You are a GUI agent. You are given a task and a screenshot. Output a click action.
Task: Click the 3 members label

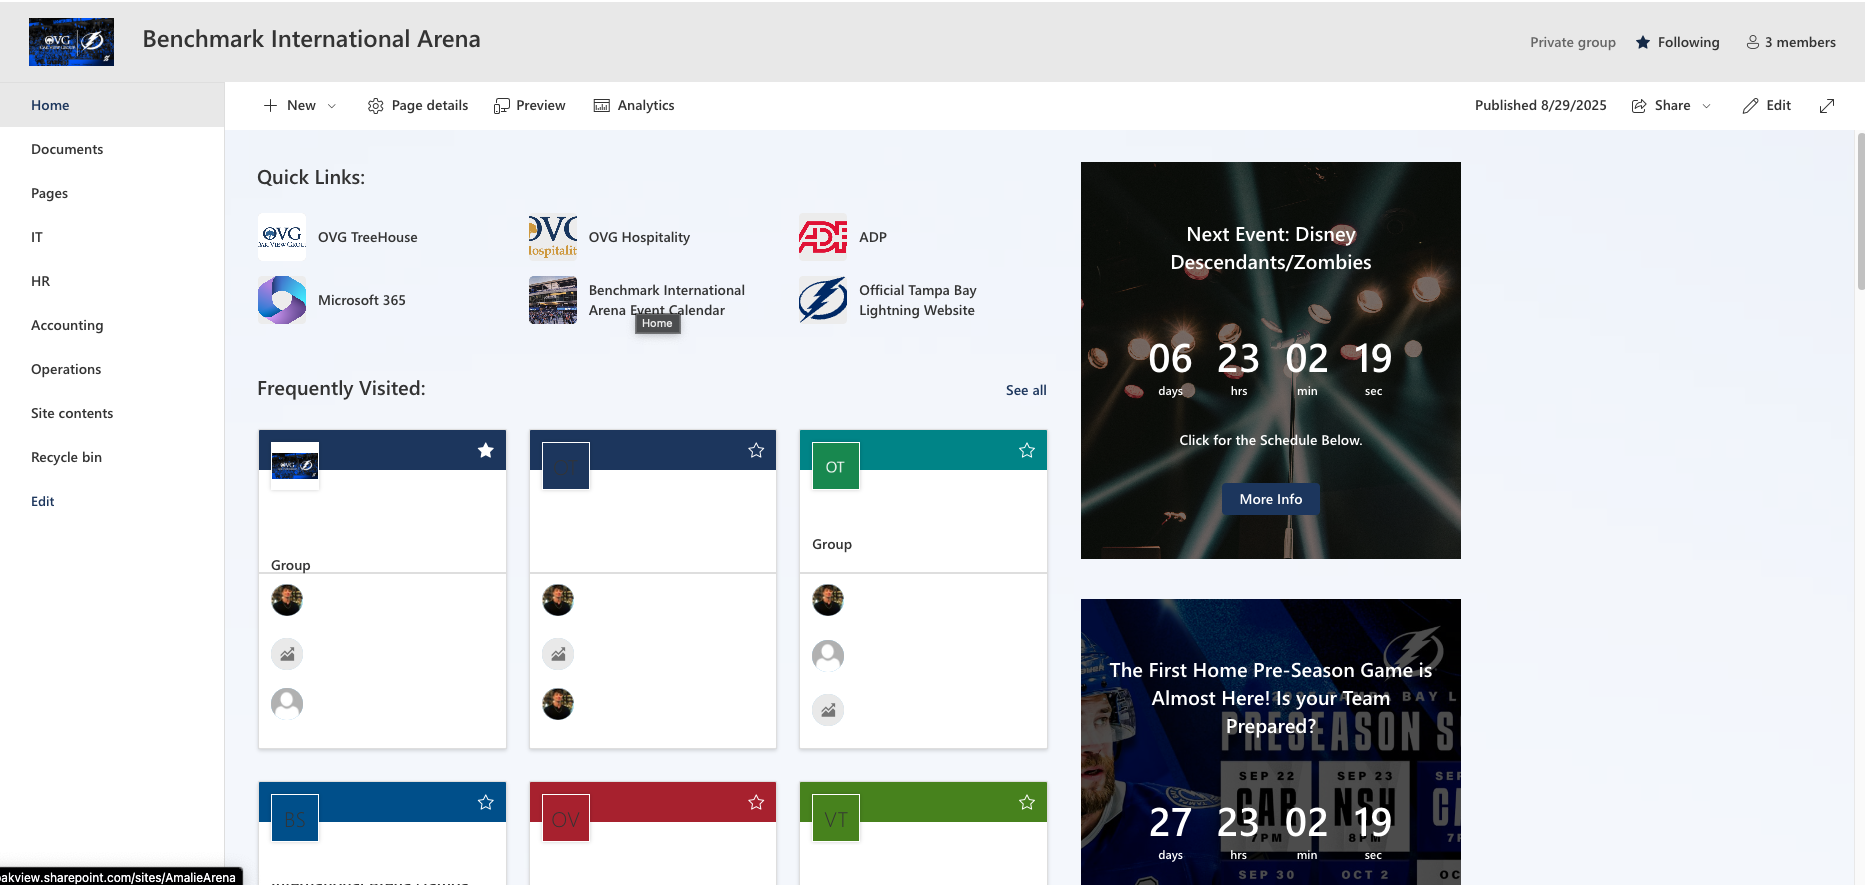tap(1800, 42)
